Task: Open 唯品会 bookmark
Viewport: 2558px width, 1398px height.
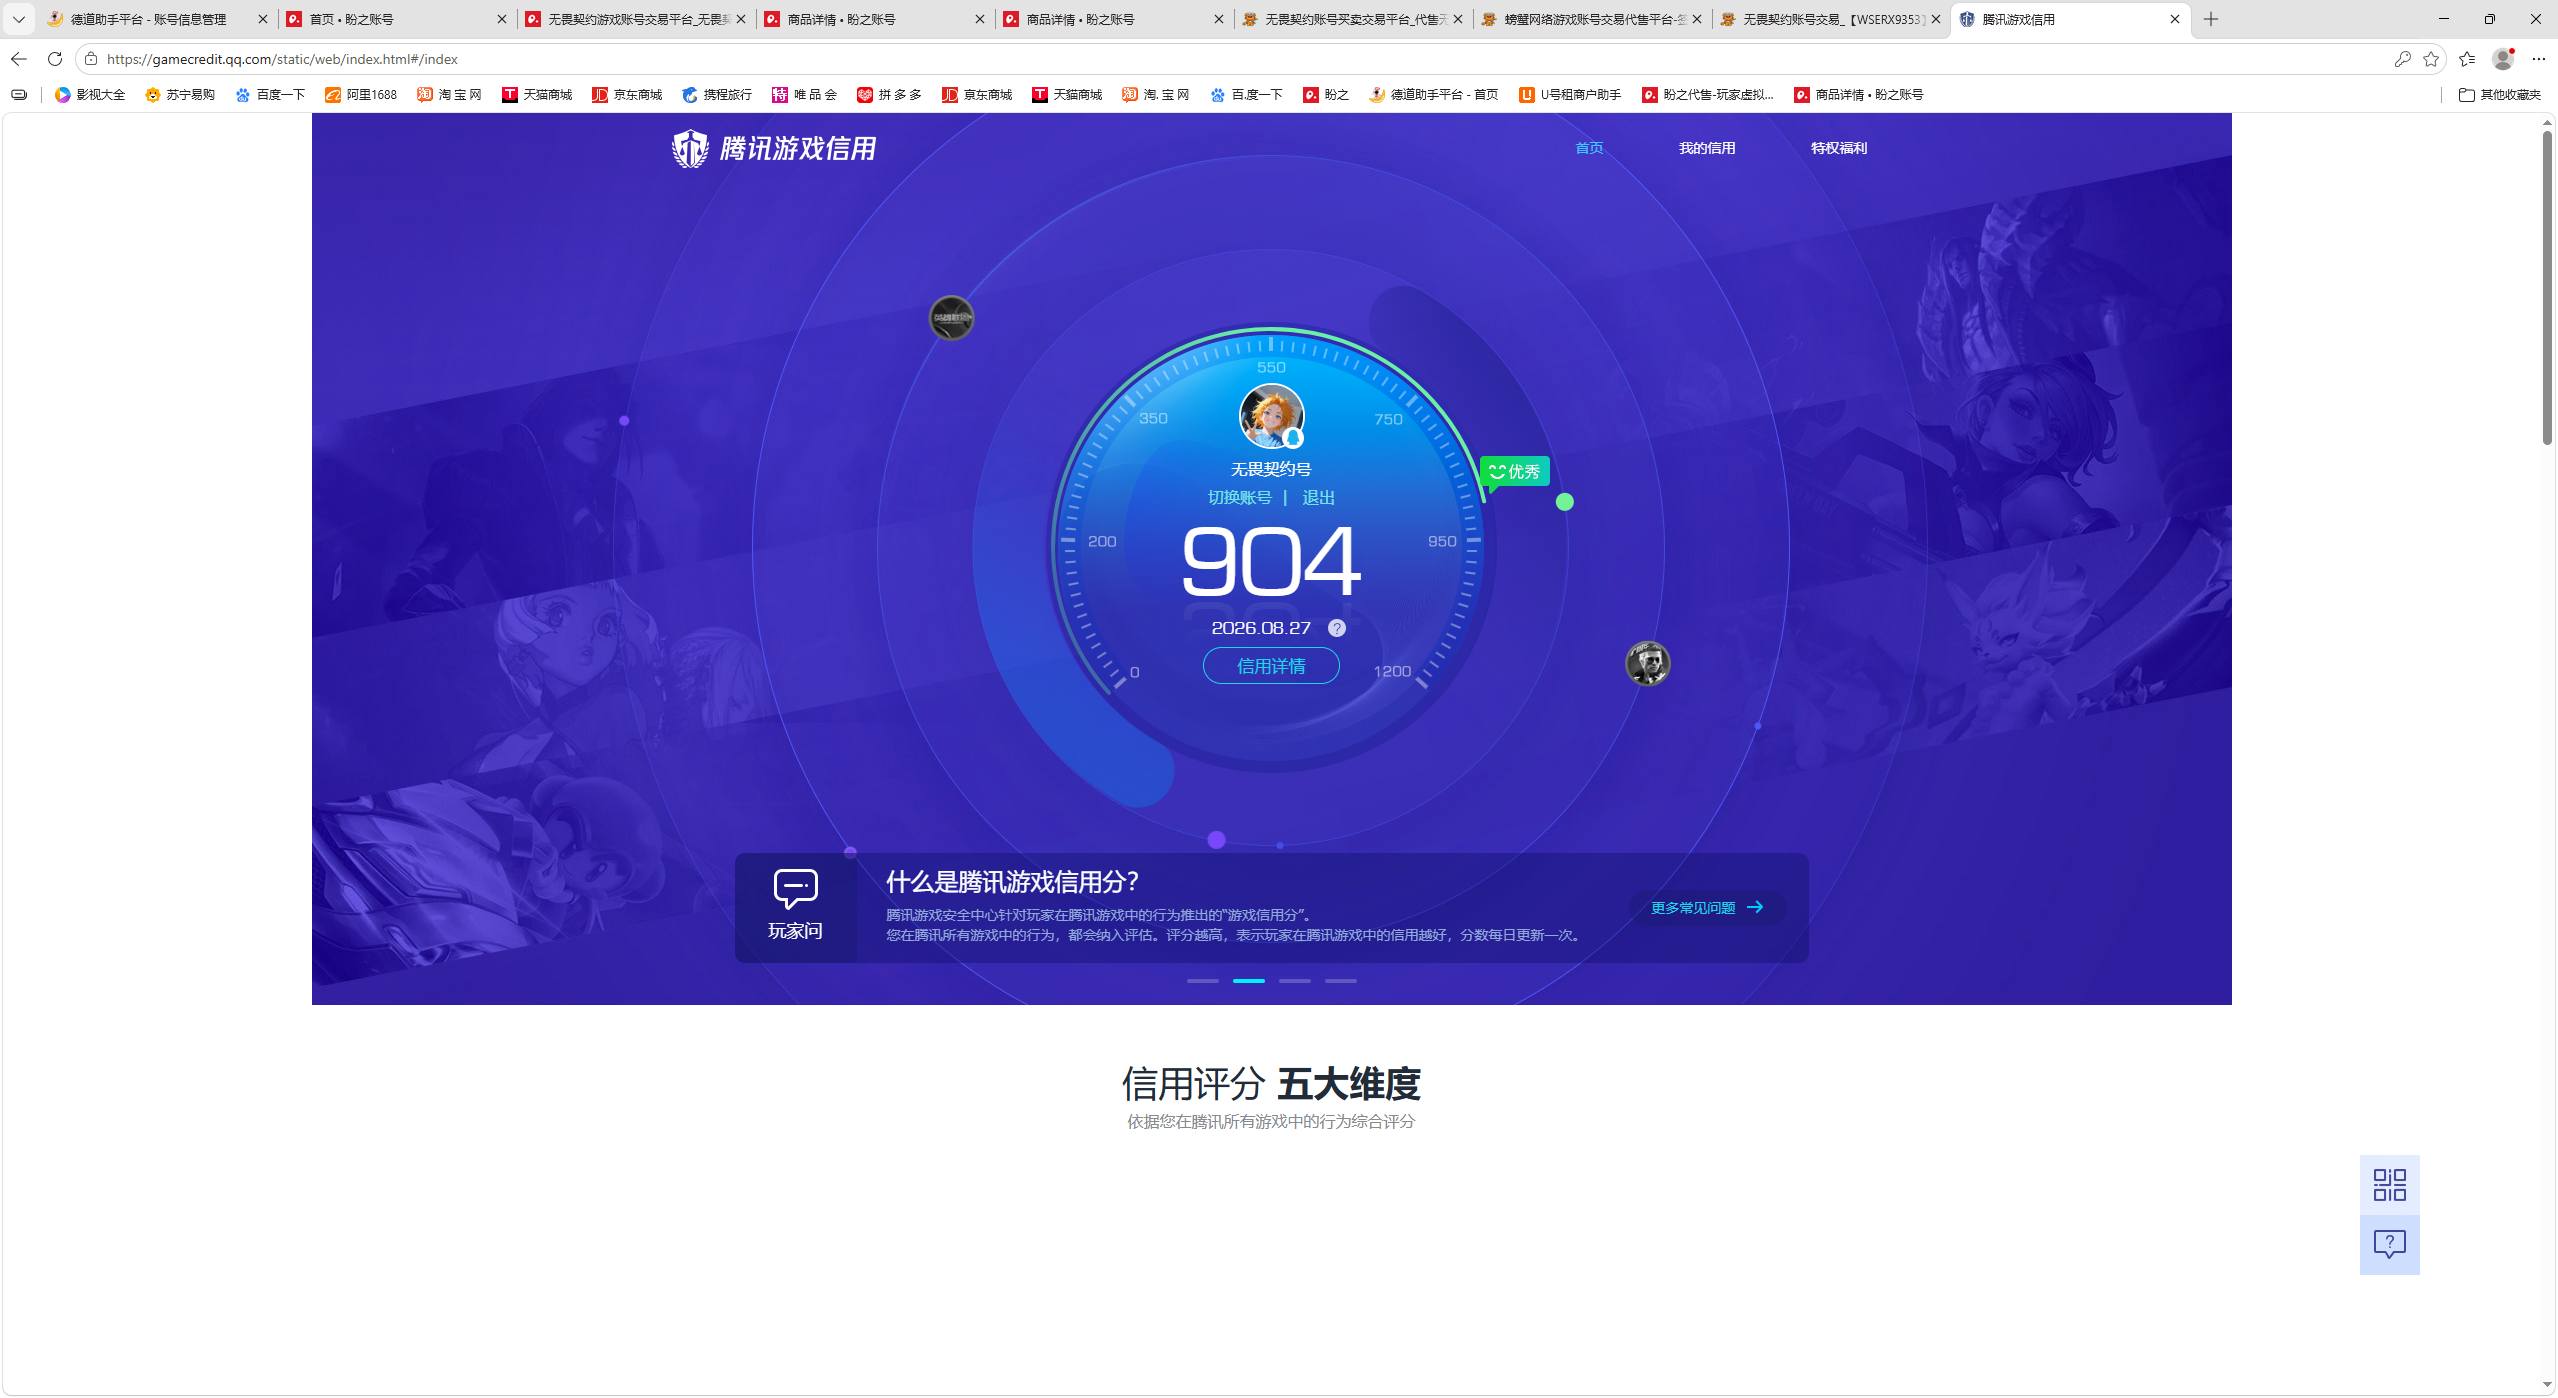Action: click(x=805, y=95)
